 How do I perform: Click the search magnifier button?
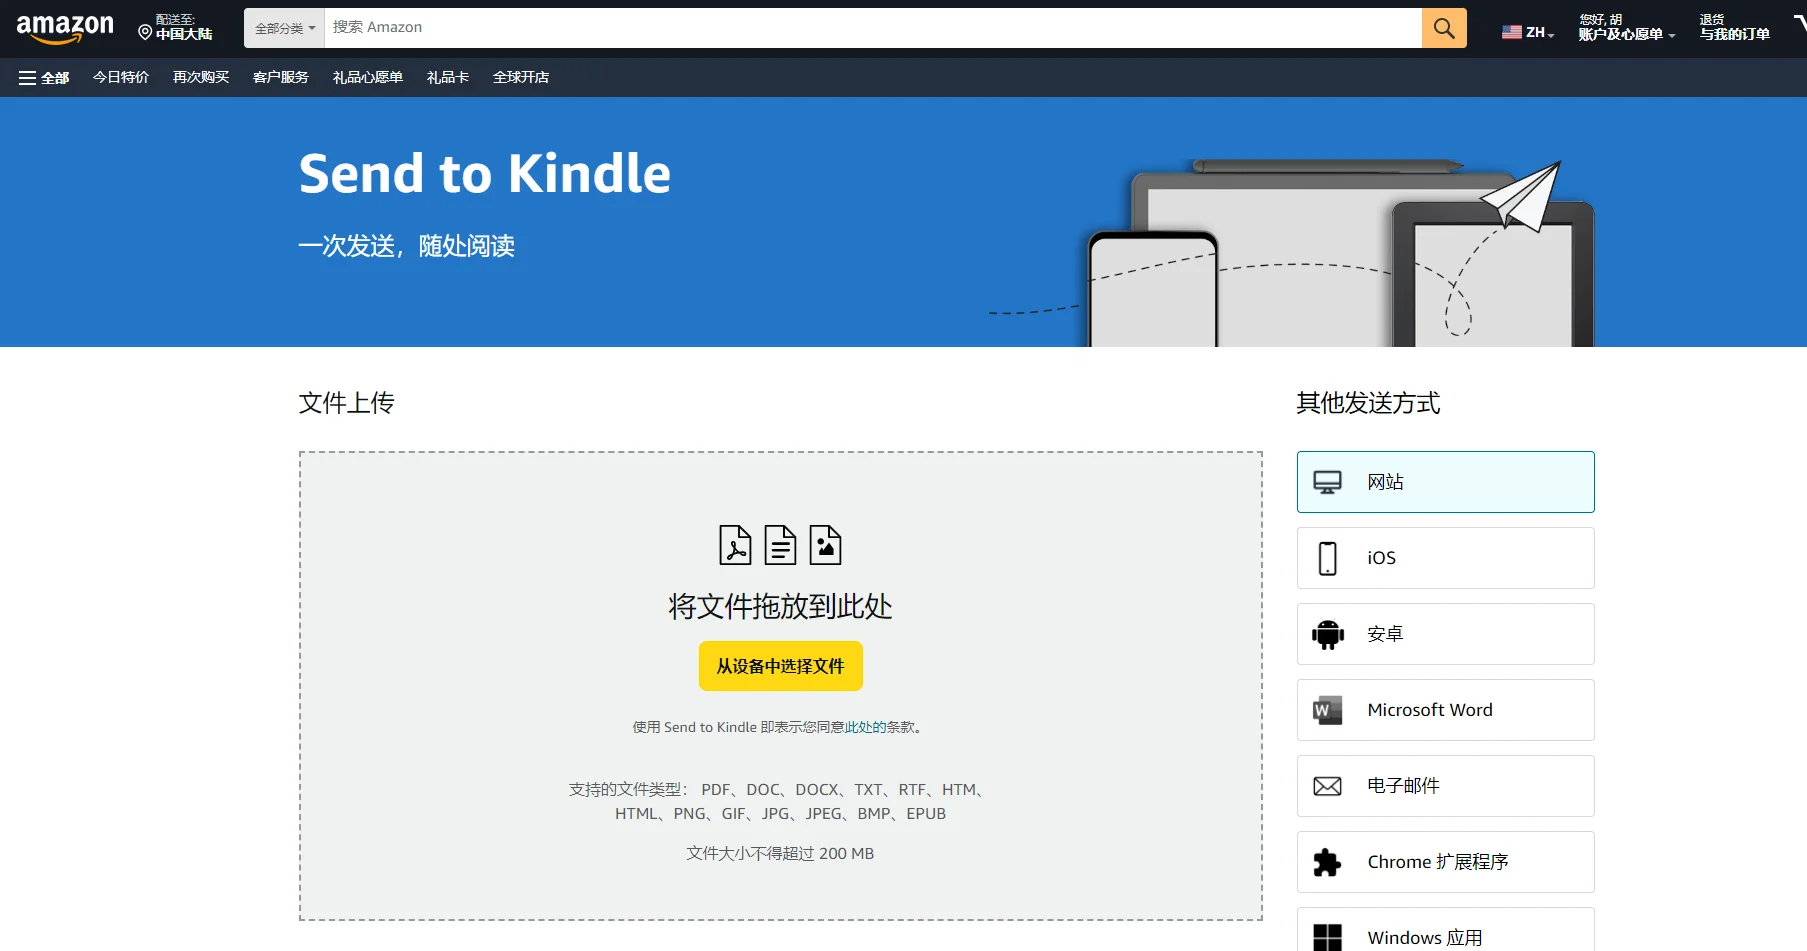click(x=1444, y=28)
